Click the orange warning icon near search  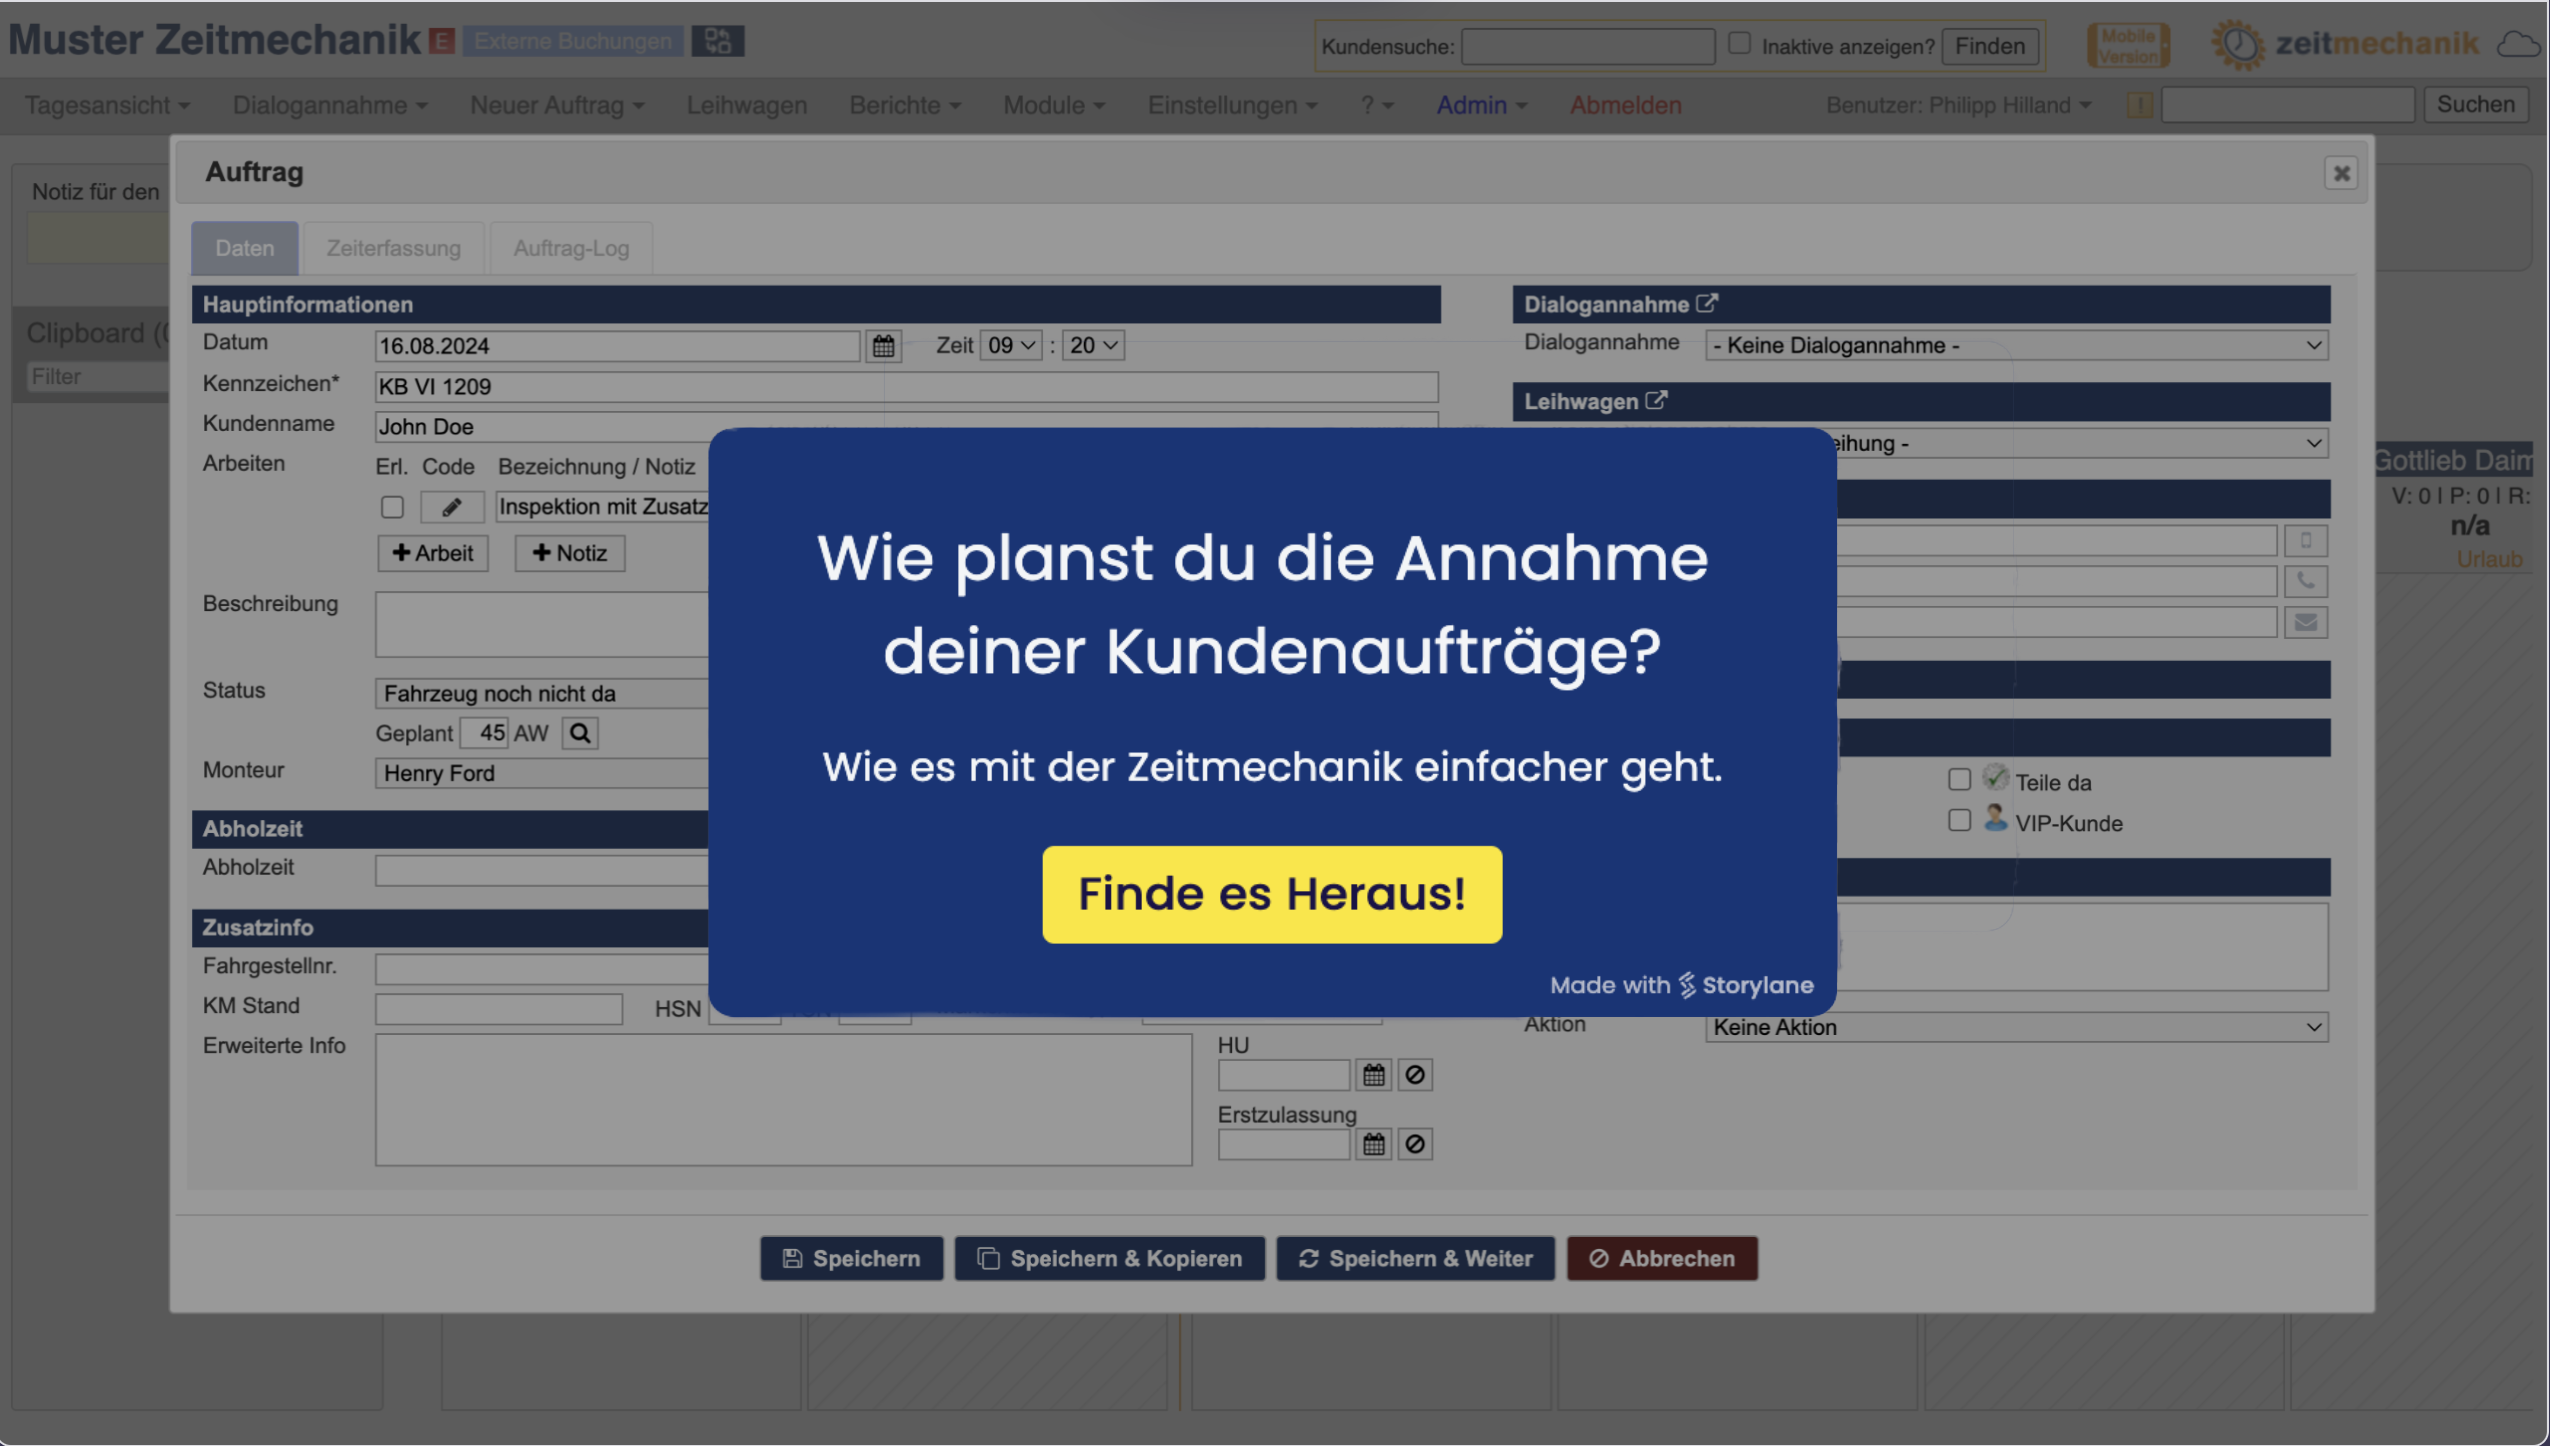point(2139,105)
